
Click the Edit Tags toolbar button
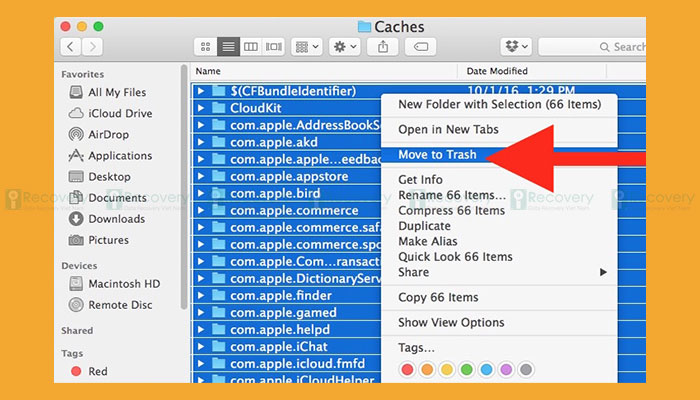(x=421, y=47)
